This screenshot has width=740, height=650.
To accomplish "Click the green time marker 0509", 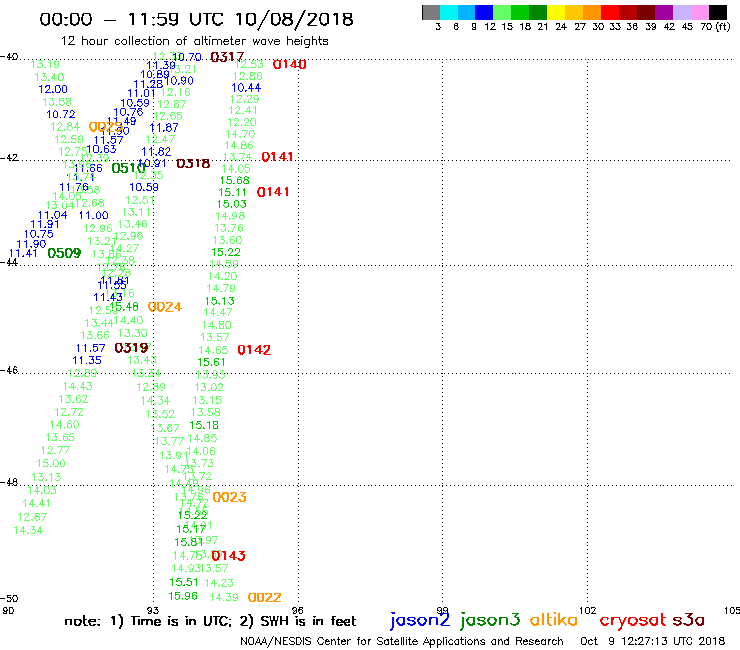I will (x=64, y=253).
